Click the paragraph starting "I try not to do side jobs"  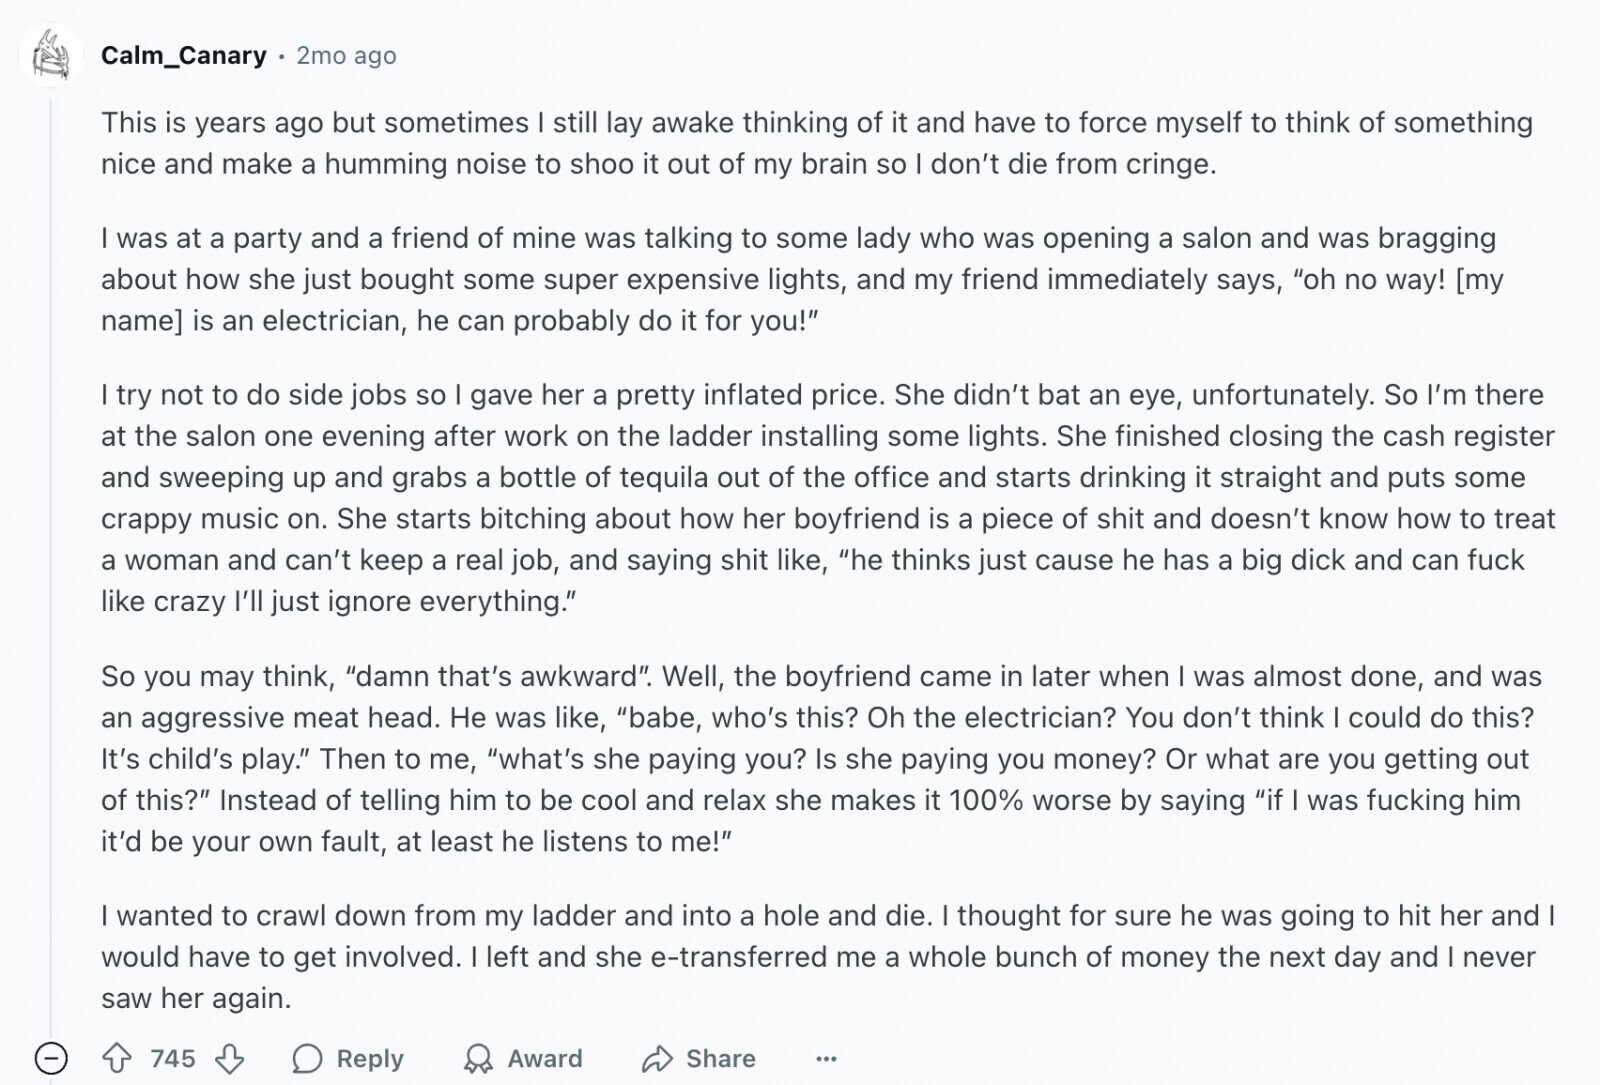[x=828, y=498]
